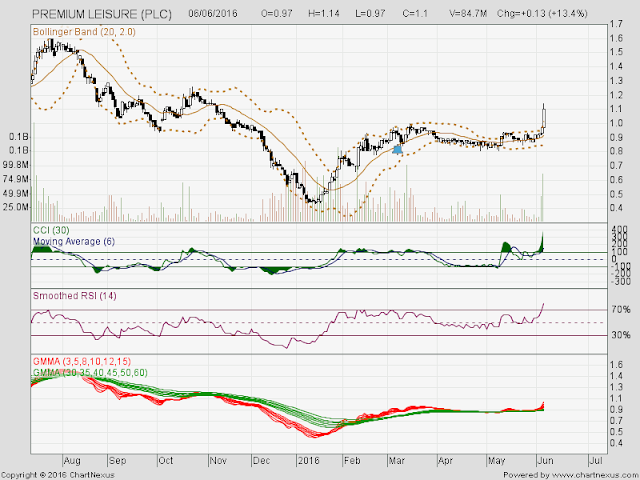This screenshot has width=640, height=480.
Task: Click the Copyright © 2016 ChartNexus text
Action: pyautogui.click(x=58, y=475)
